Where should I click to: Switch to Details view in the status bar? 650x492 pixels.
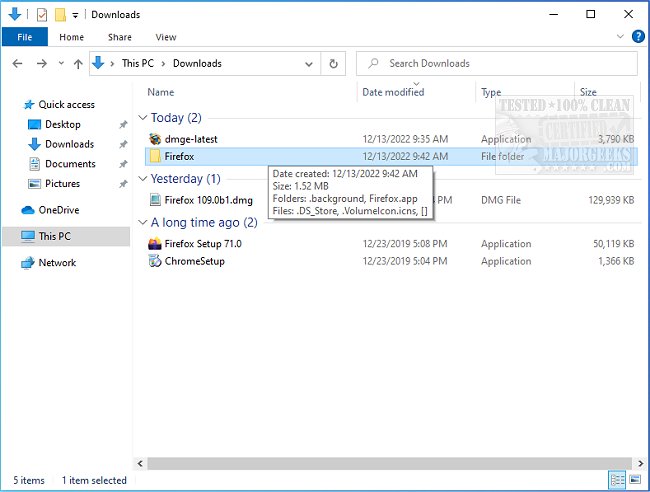617,480
